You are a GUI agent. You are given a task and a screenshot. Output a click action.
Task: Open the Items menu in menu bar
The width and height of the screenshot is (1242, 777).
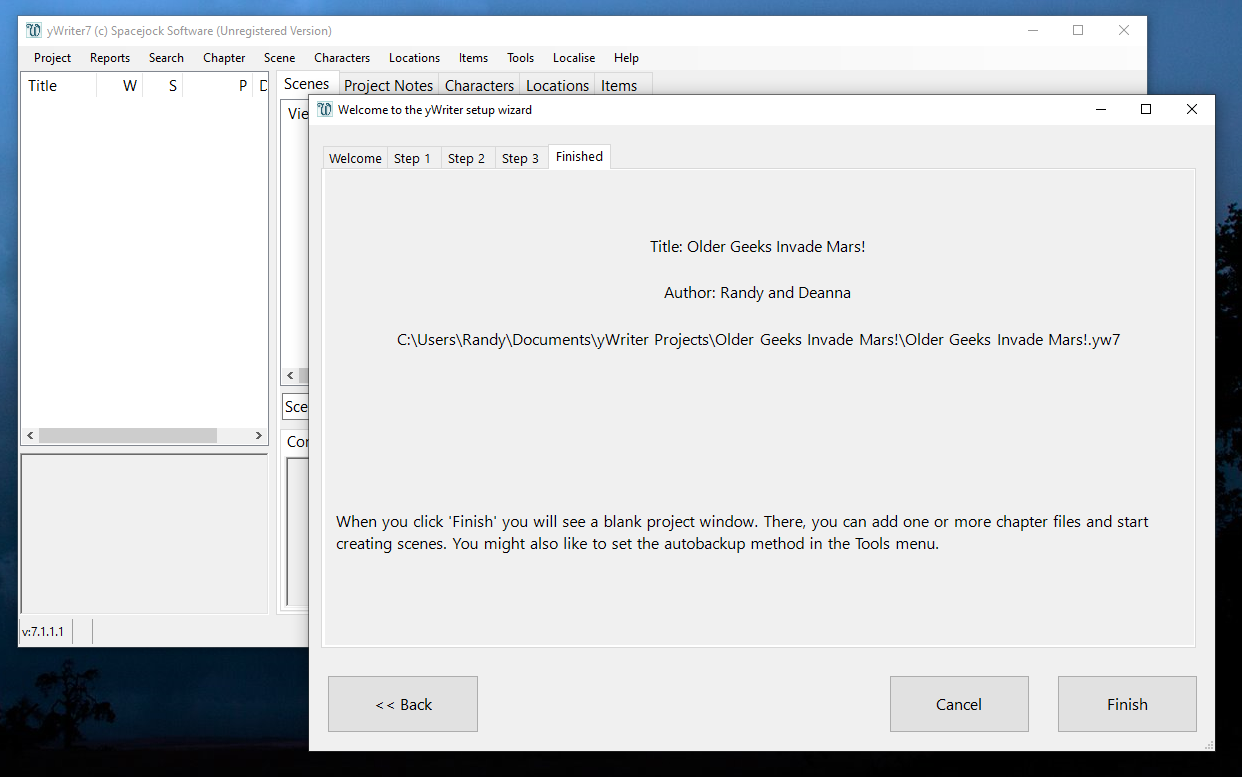click(473, 58)
